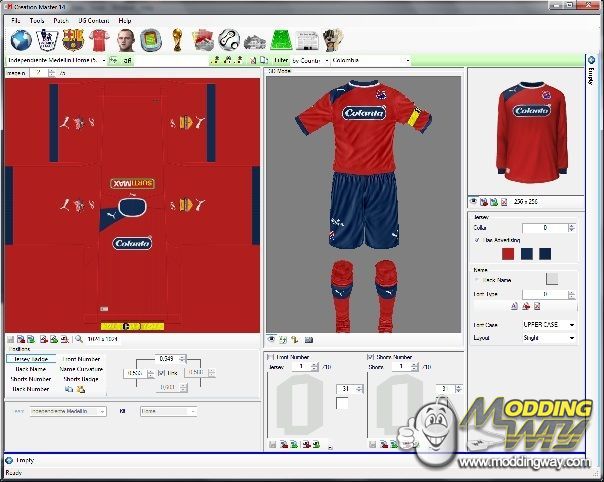Click the goalkeeper gloves icon
604x482 pixels.
[334, 41]
